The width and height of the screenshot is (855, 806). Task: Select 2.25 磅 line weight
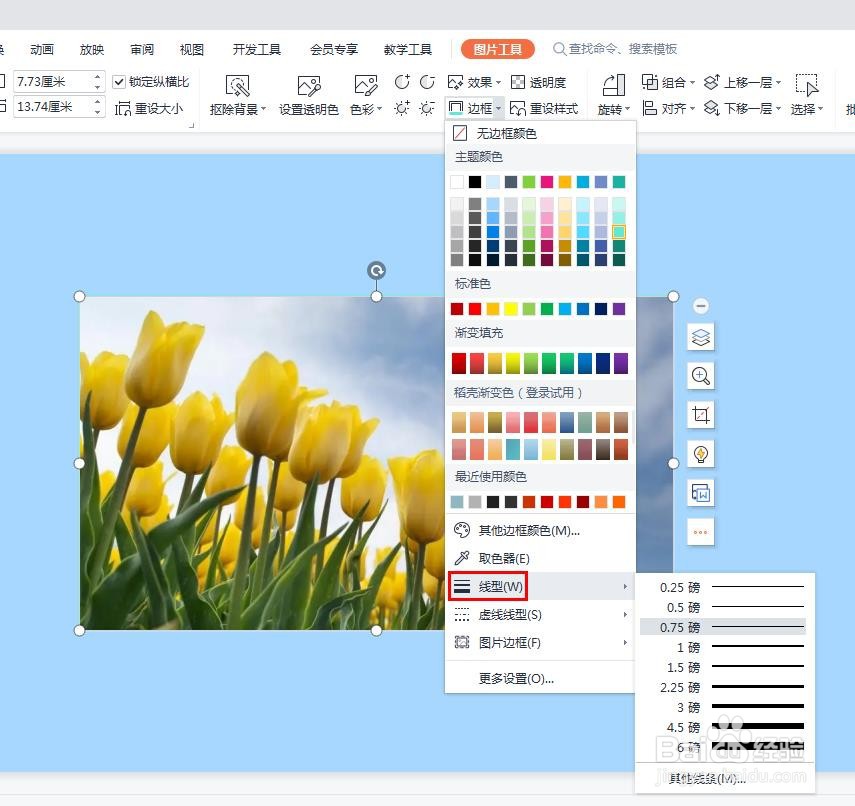pos(724,687)
